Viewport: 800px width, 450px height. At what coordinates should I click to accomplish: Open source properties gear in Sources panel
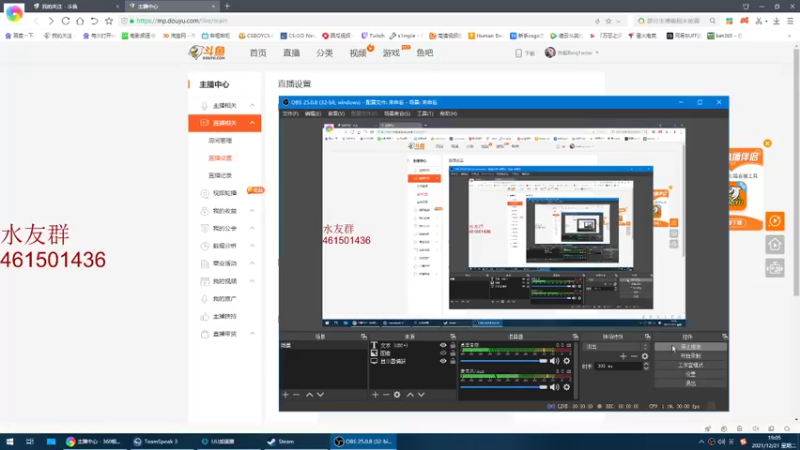(397, 394)
